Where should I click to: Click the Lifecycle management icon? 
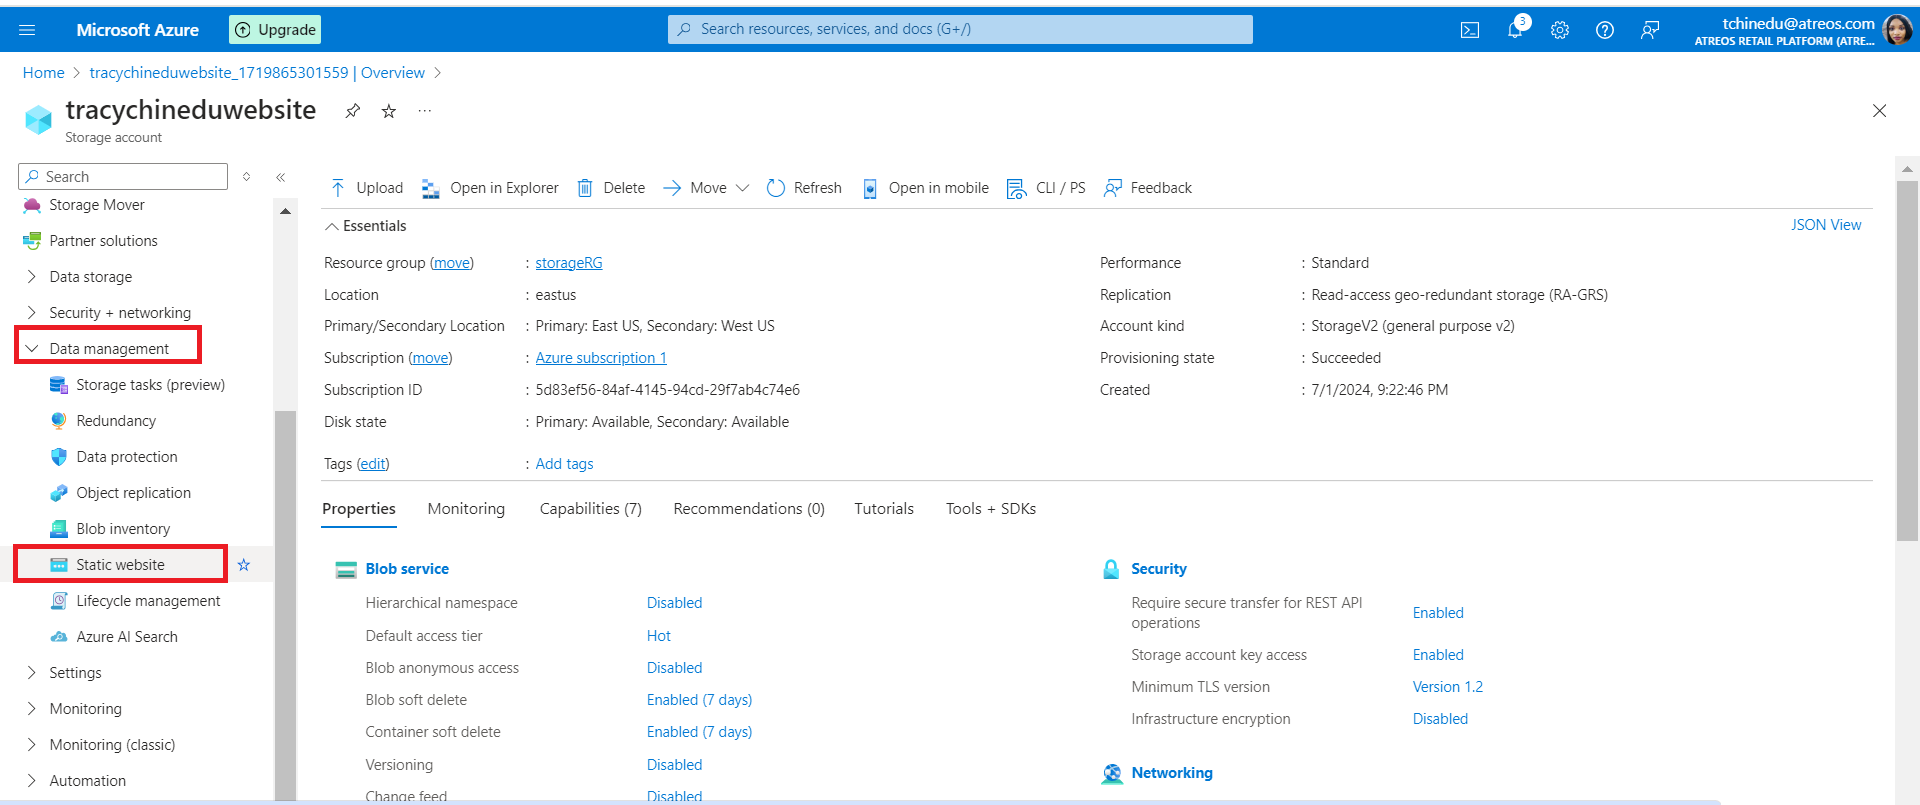pyautogui.click(x=59, y=601)
